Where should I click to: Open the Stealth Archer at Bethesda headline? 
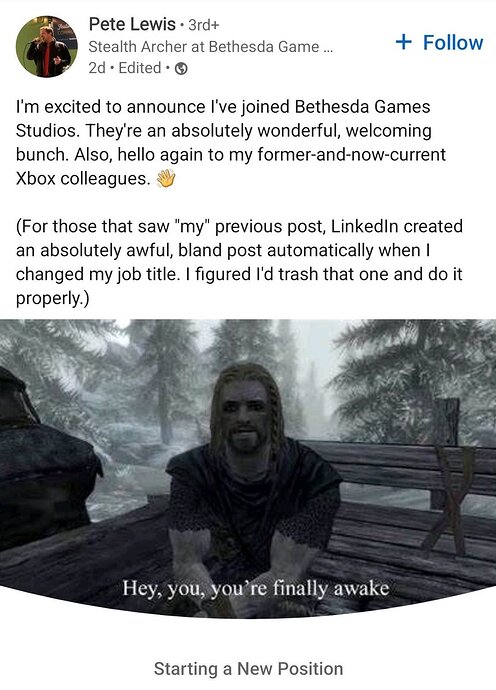tap(210, 47)
